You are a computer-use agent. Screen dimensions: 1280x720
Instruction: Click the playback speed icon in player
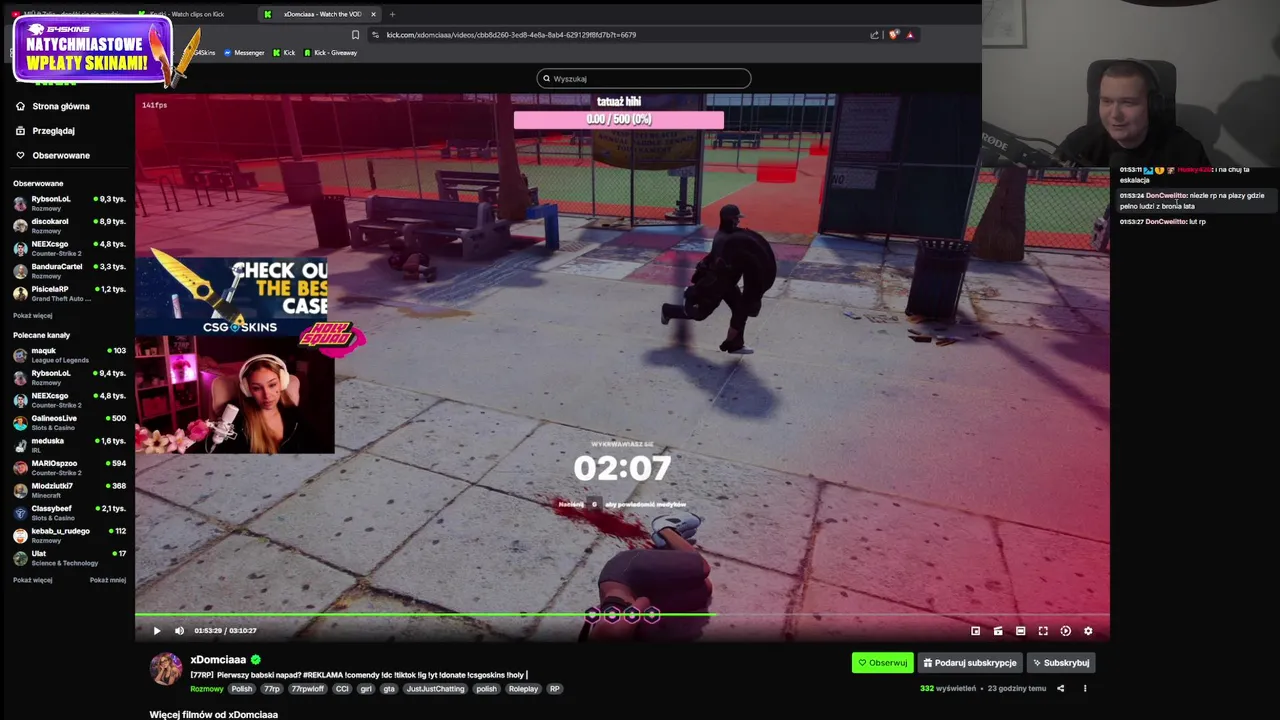[1065, 631]
